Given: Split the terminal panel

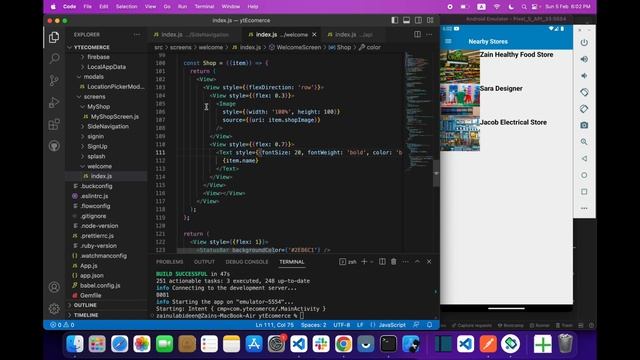Looking at the screenshot, I should (382, 262).
